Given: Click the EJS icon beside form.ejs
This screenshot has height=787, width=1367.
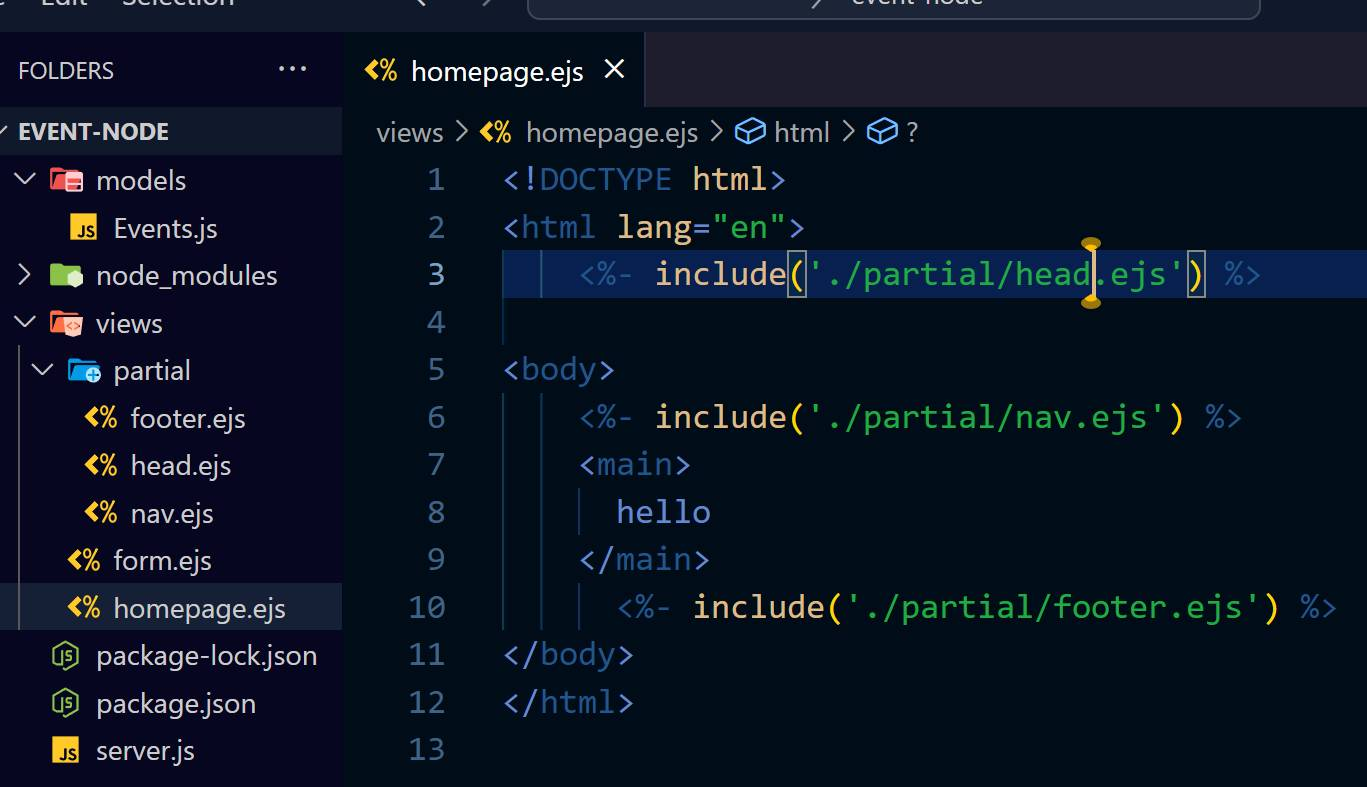Looking at the screenshot, I should coord(84,560).
